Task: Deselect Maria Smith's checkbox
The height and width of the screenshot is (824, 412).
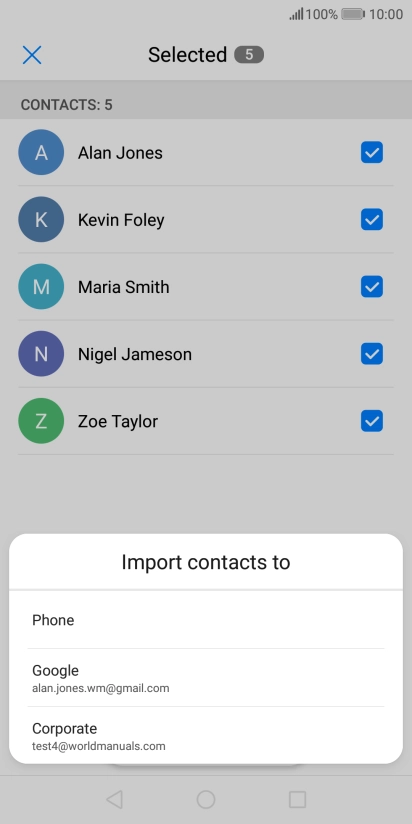Action: (x=372, y=287)
